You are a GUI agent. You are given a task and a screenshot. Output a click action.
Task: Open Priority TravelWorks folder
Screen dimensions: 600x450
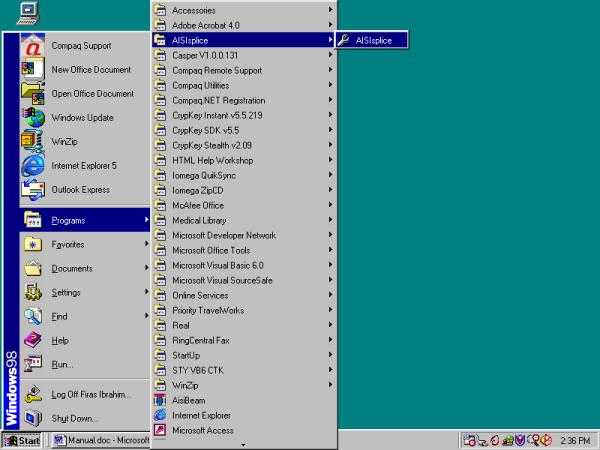pos(244,310)
